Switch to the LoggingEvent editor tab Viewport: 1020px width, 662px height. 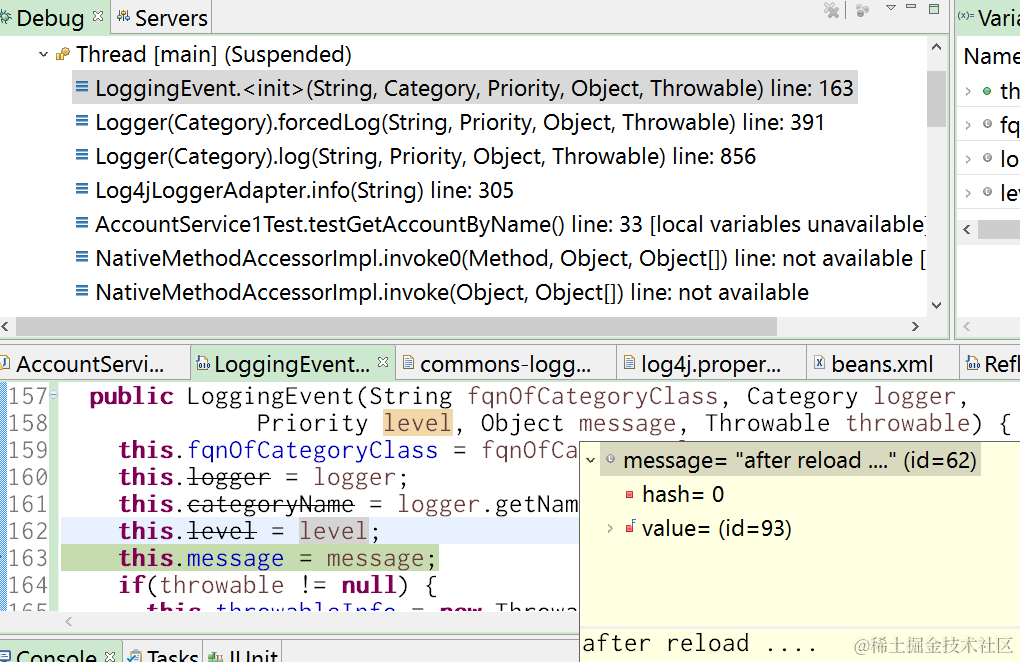292,364
